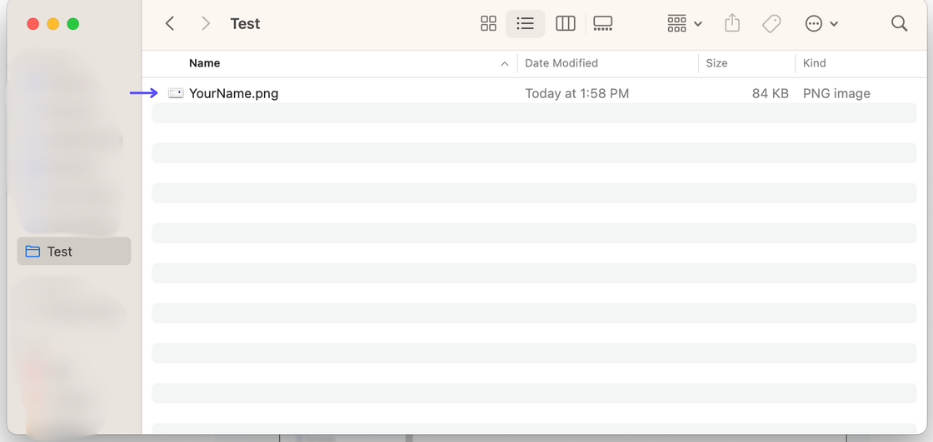Sort by Date Modified column header
This screenshot has width=933, height=442.
[x=561, y=63]
